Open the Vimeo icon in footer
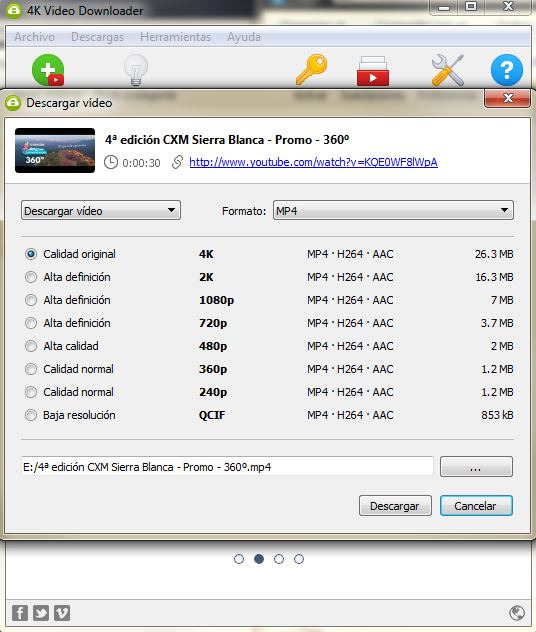Screen dimensions: 536x632 pos(62,613)
